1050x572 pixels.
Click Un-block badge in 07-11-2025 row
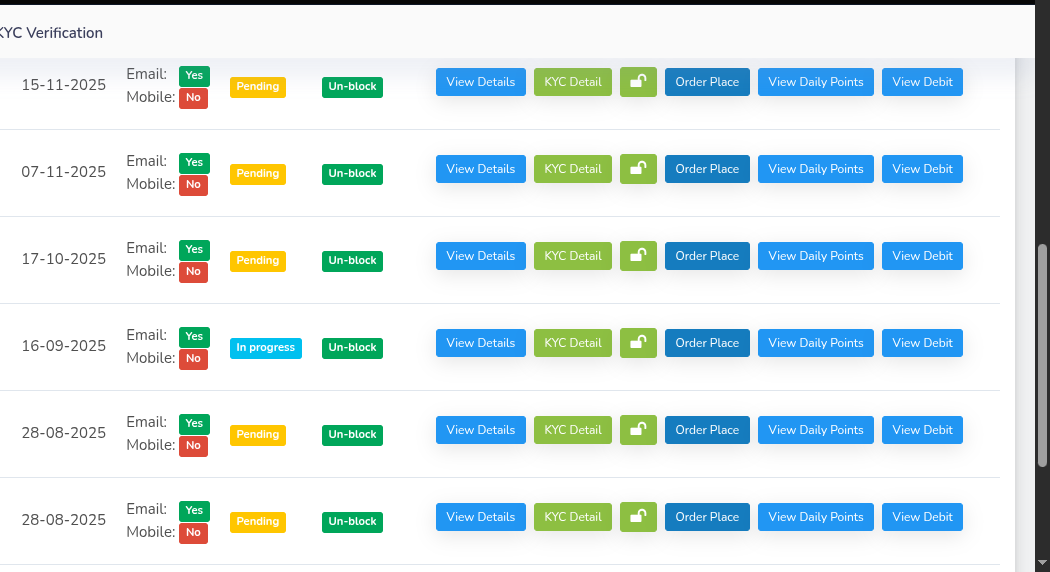352,173
